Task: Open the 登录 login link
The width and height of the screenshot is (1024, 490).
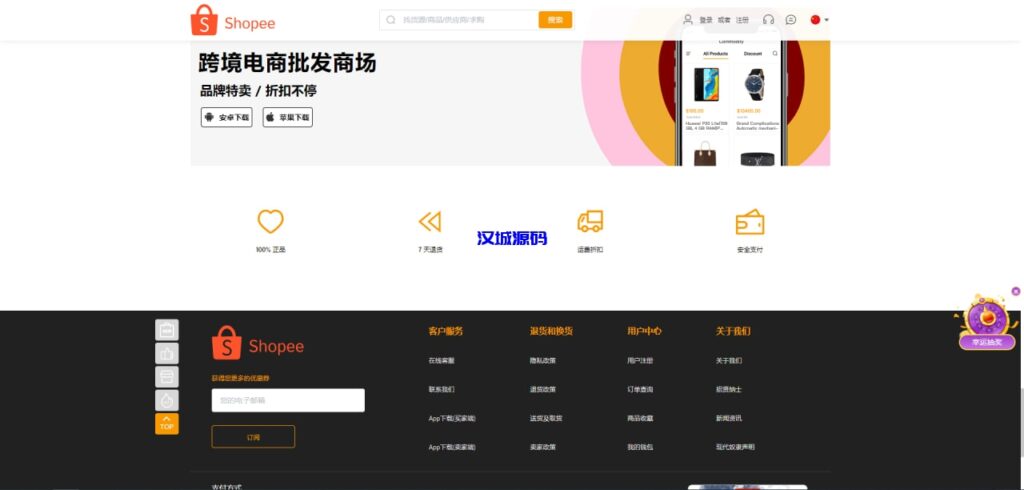Action: tap(706, 20)
